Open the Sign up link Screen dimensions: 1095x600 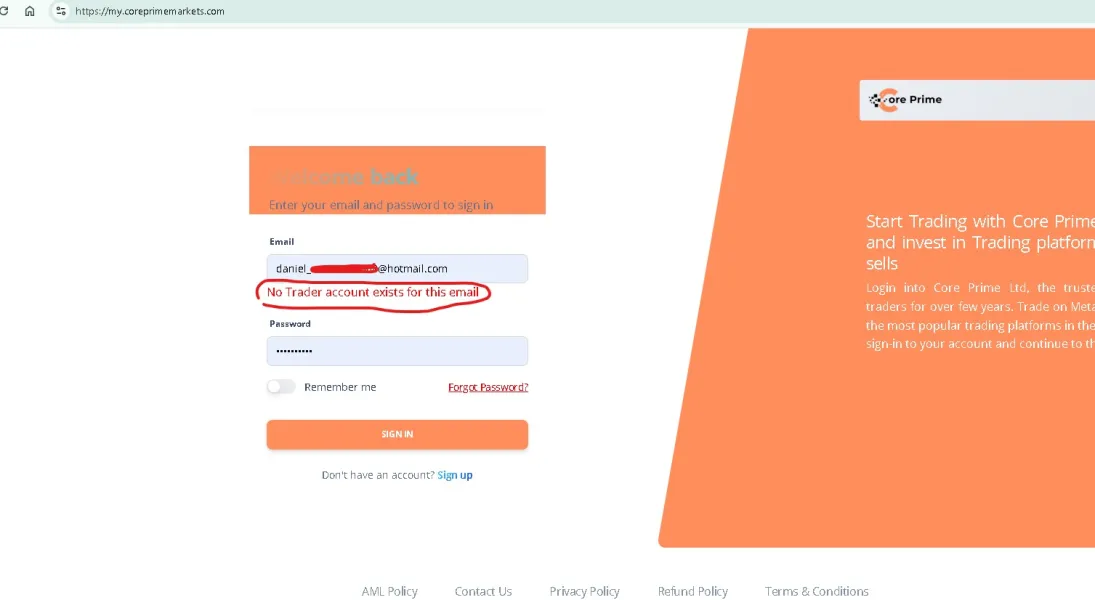pyautogui.click(x=455, y=475)
